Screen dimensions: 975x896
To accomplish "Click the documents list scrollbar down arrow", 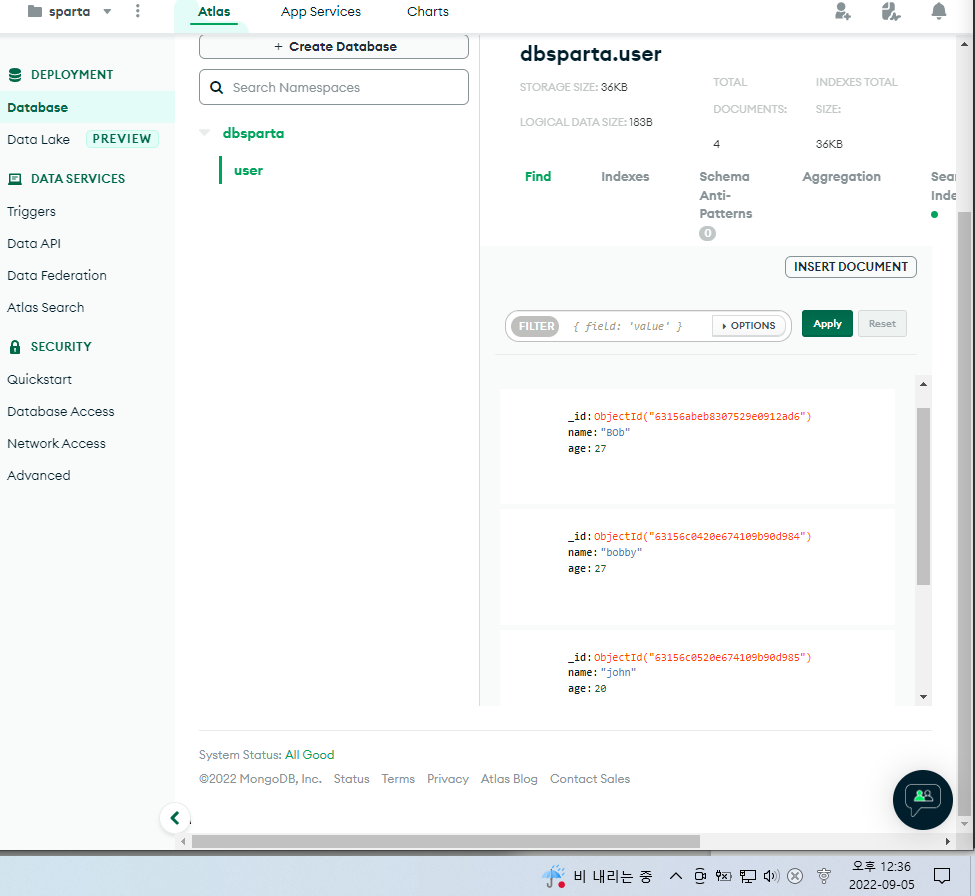I will coord(923,697).
